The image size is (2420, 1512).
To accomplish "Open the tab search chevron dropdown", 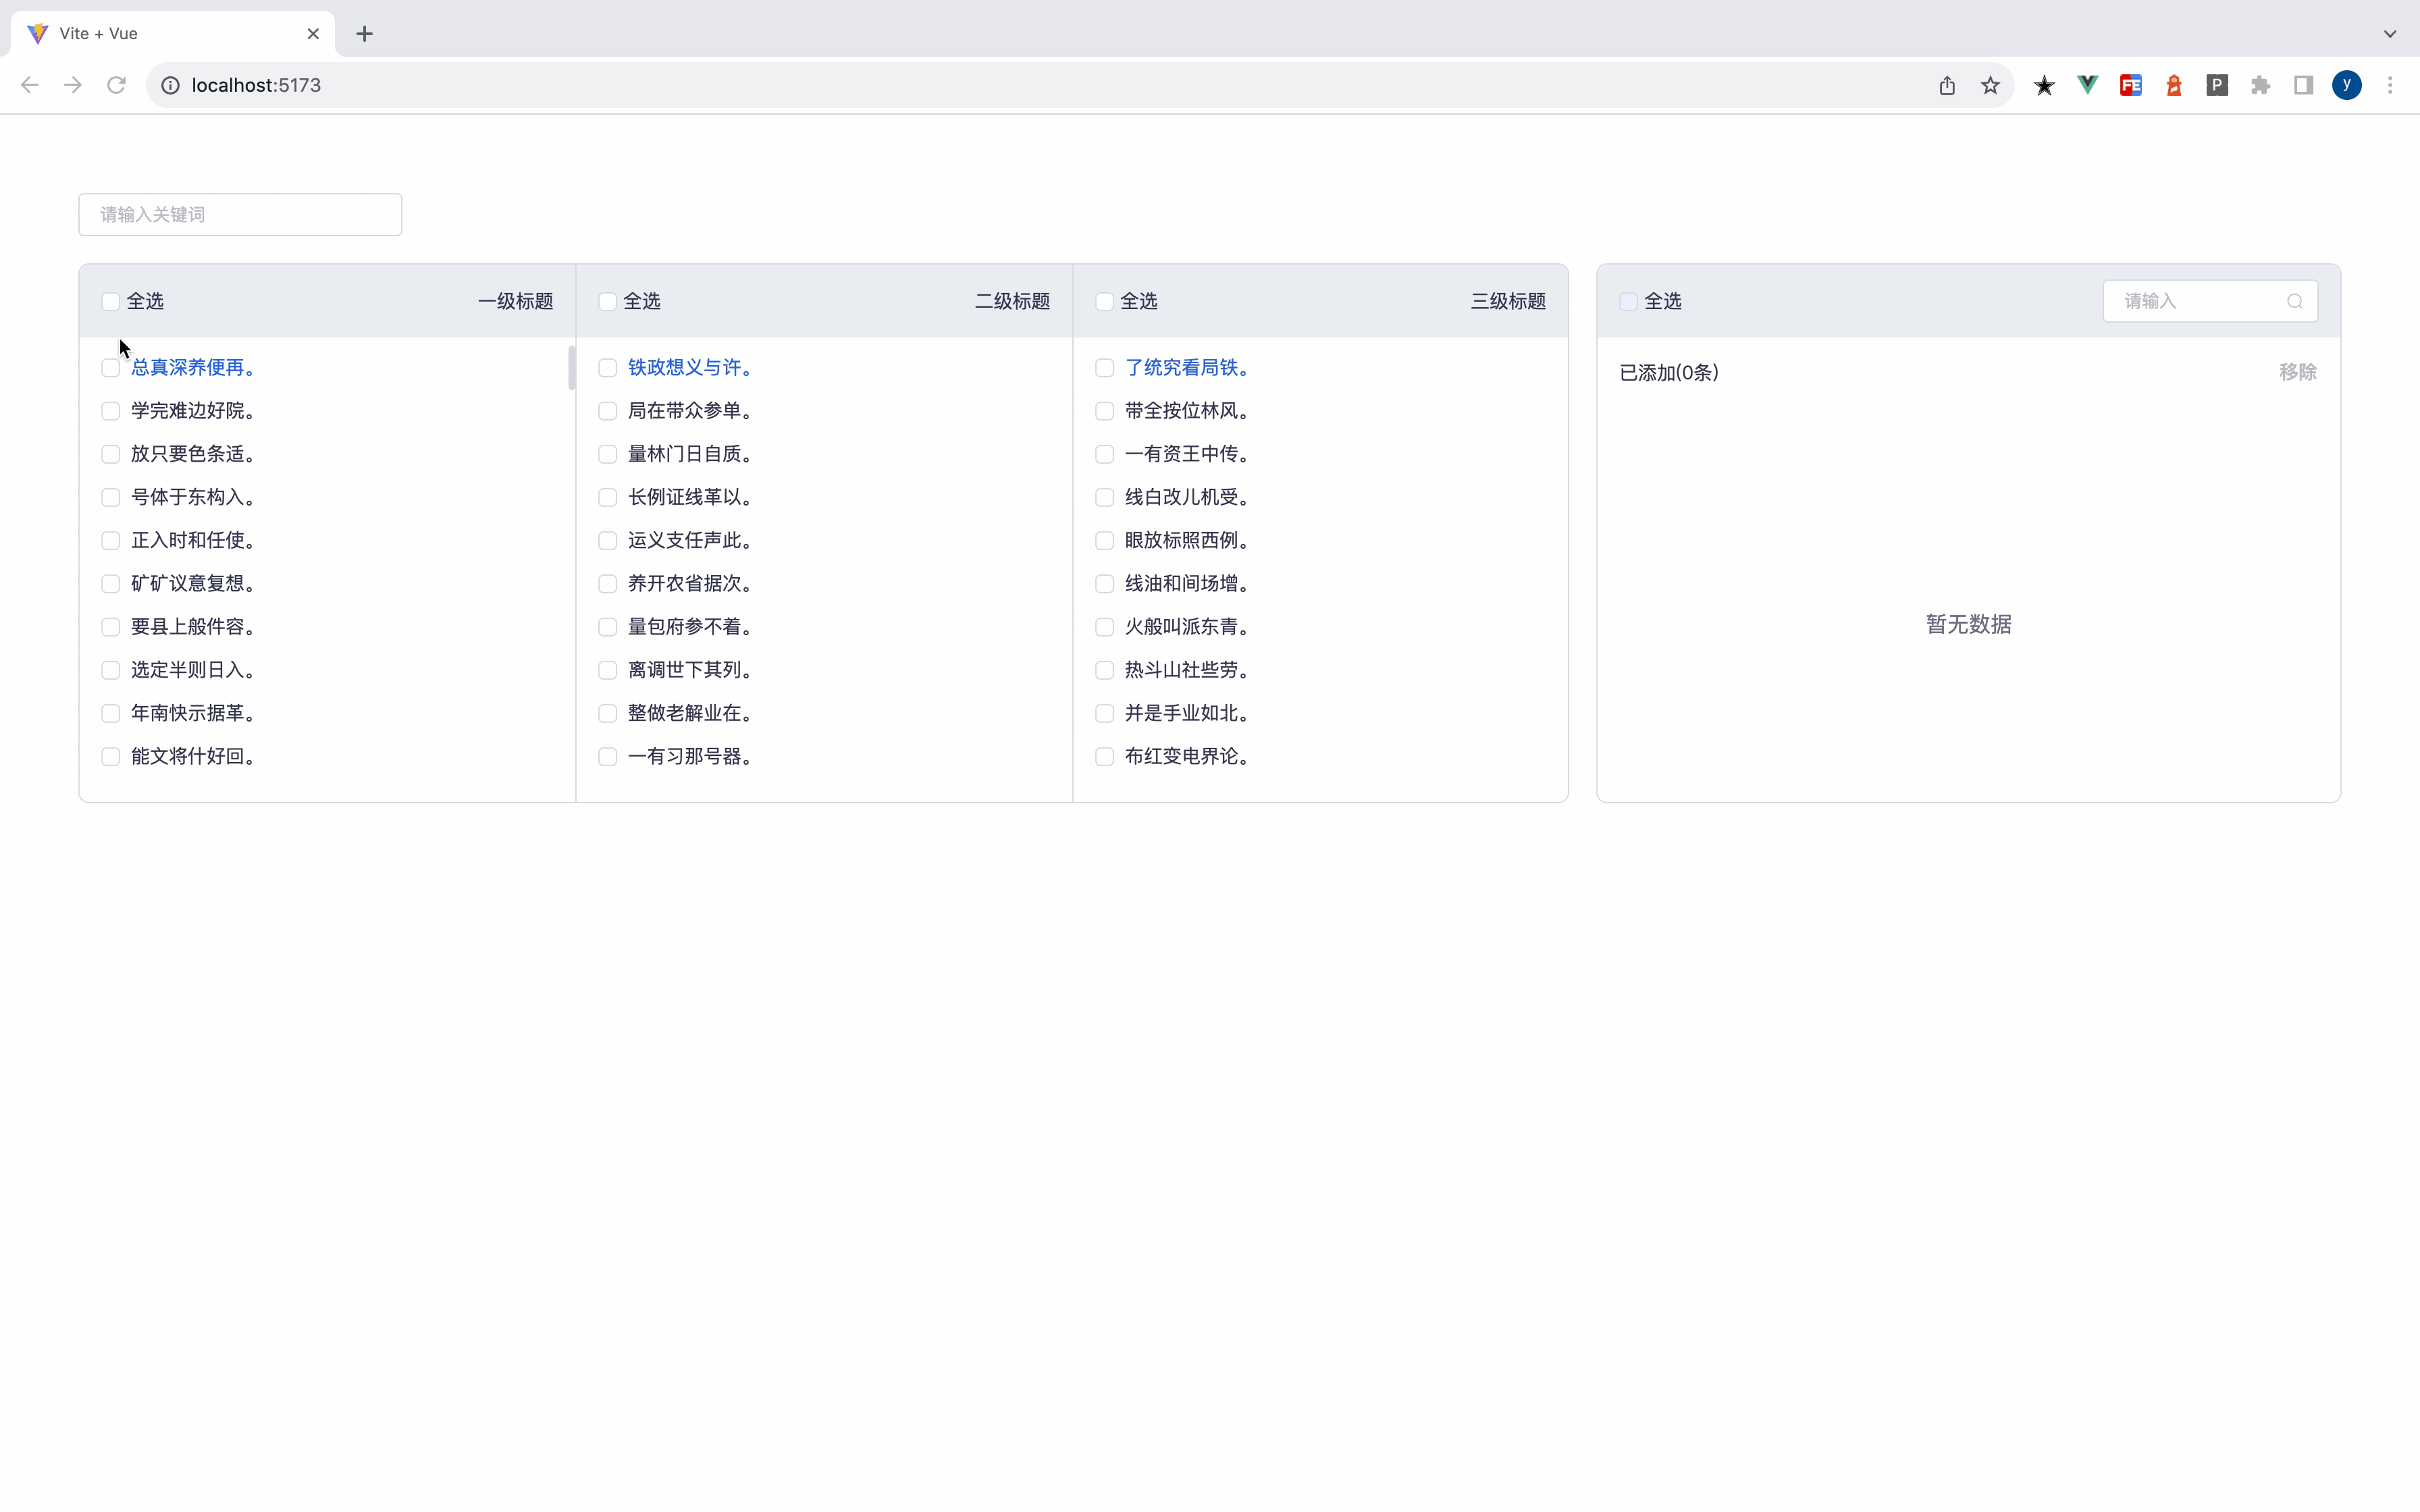I will (x=2389, y=34).
